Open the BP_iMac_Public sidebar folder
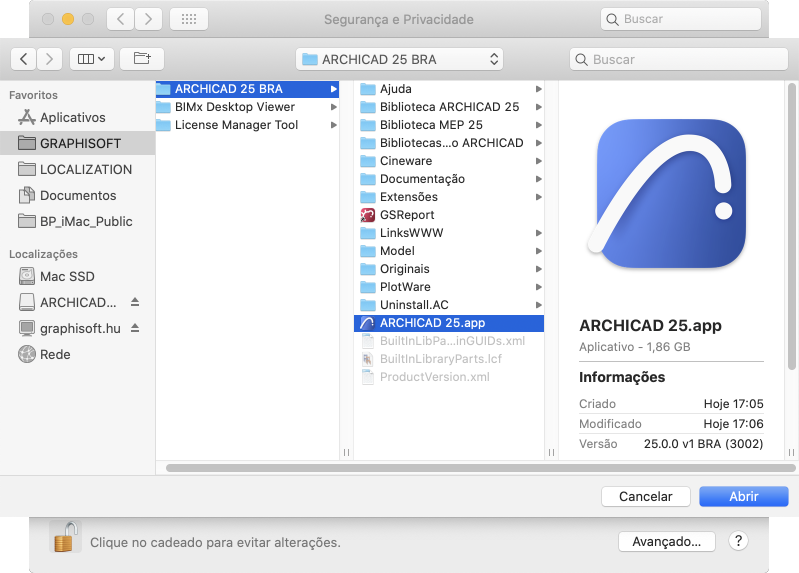Image resolution: width=799 pixels, height=573 pixels. click(75, 221)
